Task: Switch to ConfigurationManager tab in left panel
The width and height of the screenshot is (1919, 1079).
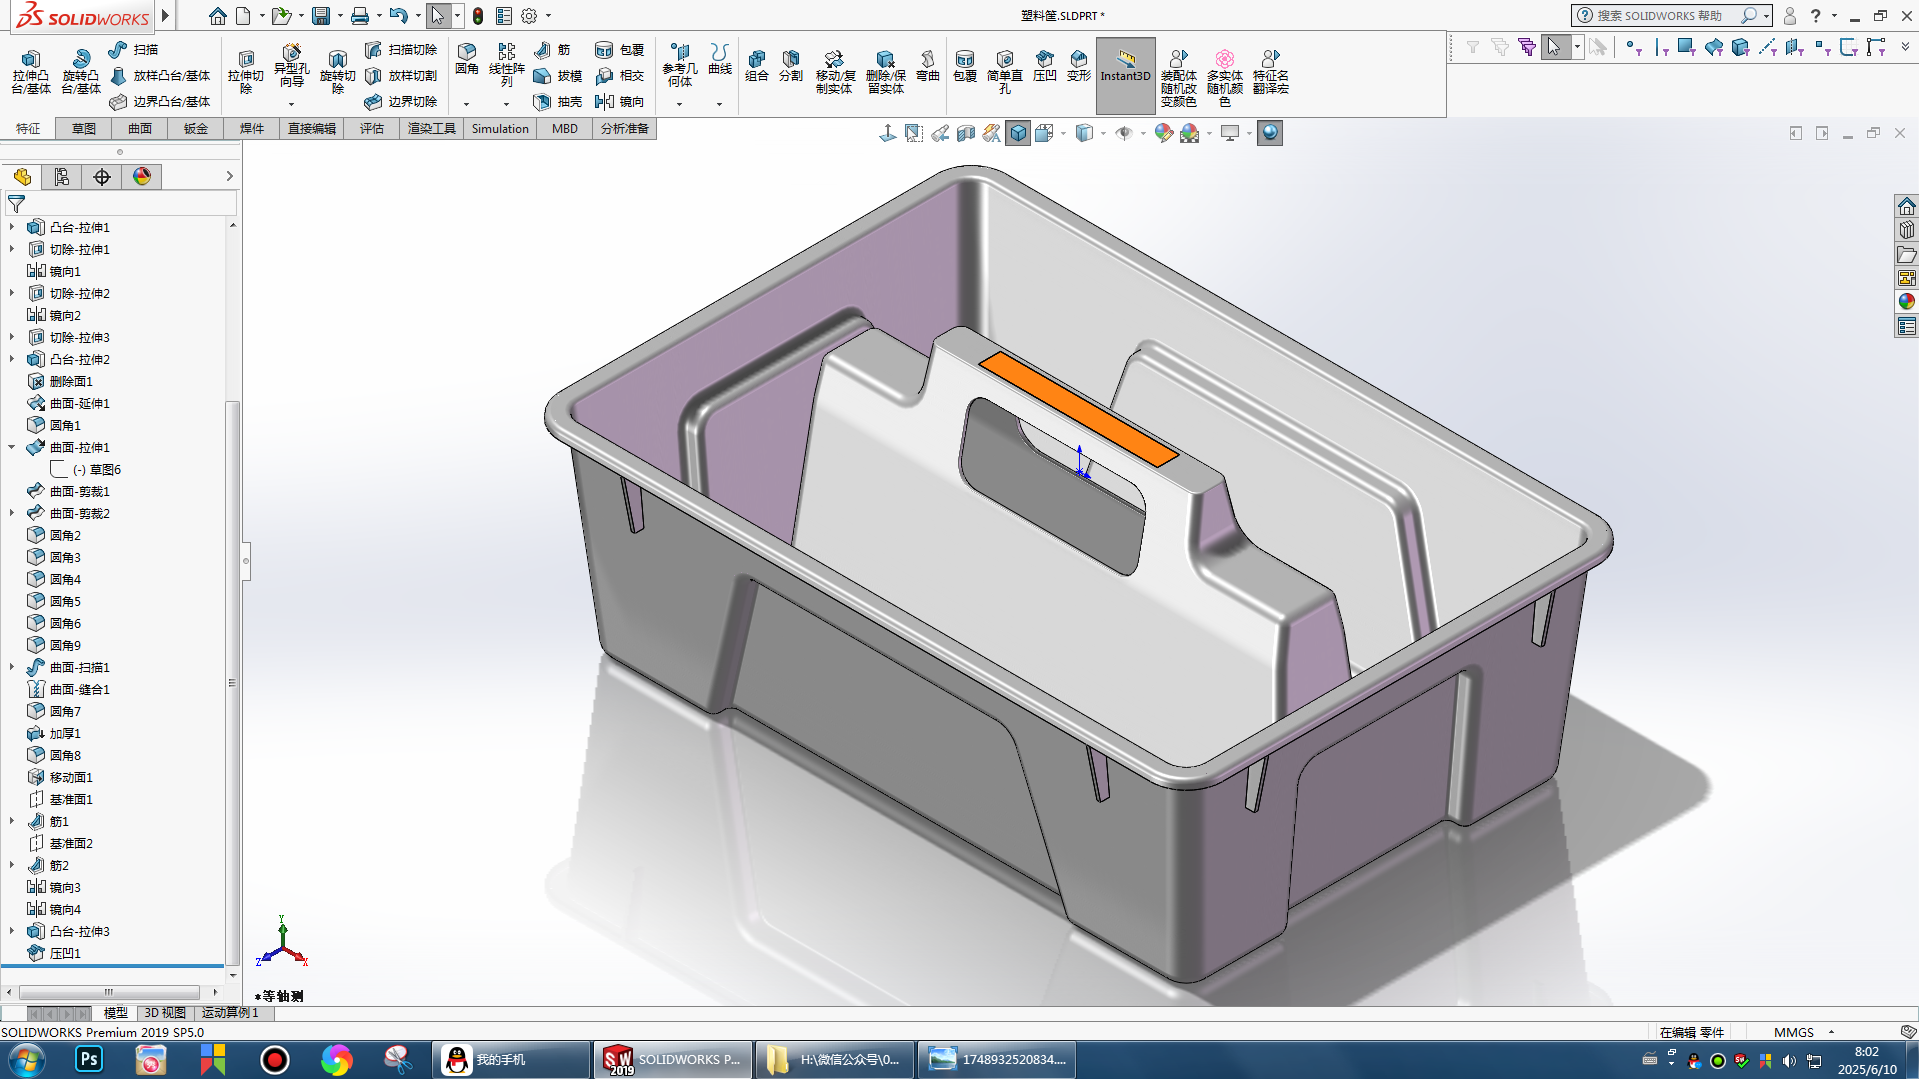Action: click(x=102, y=177)
